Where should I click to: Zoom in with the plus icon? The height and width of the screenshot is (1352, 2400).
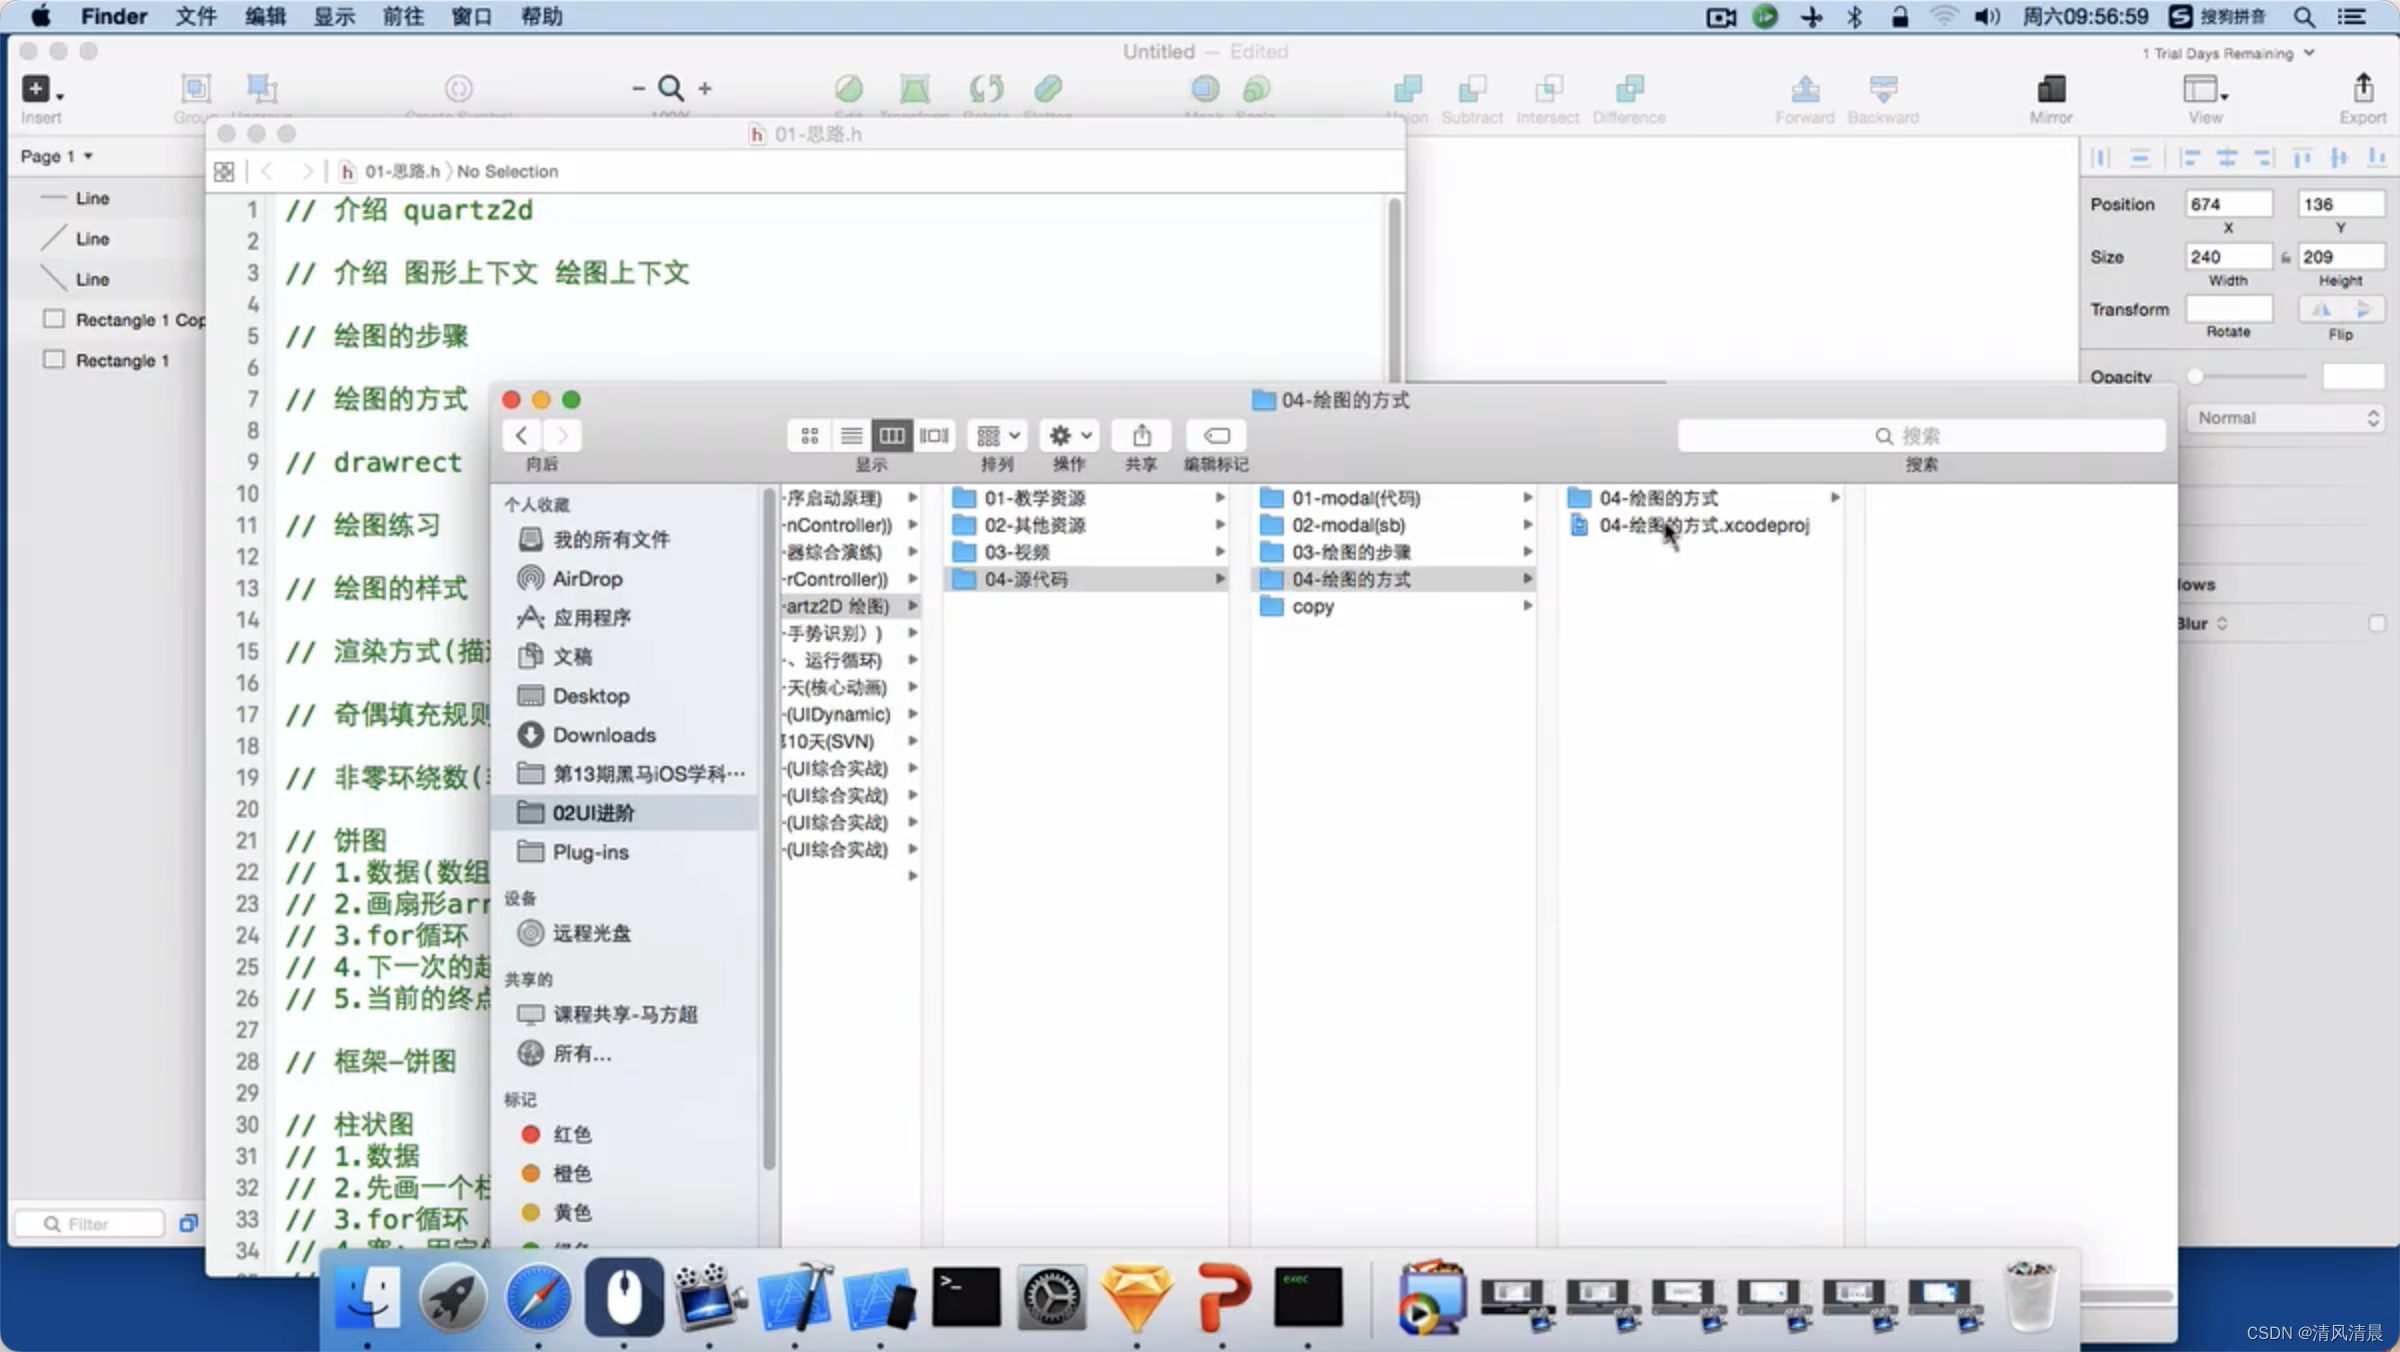click(x=705, y=89)
